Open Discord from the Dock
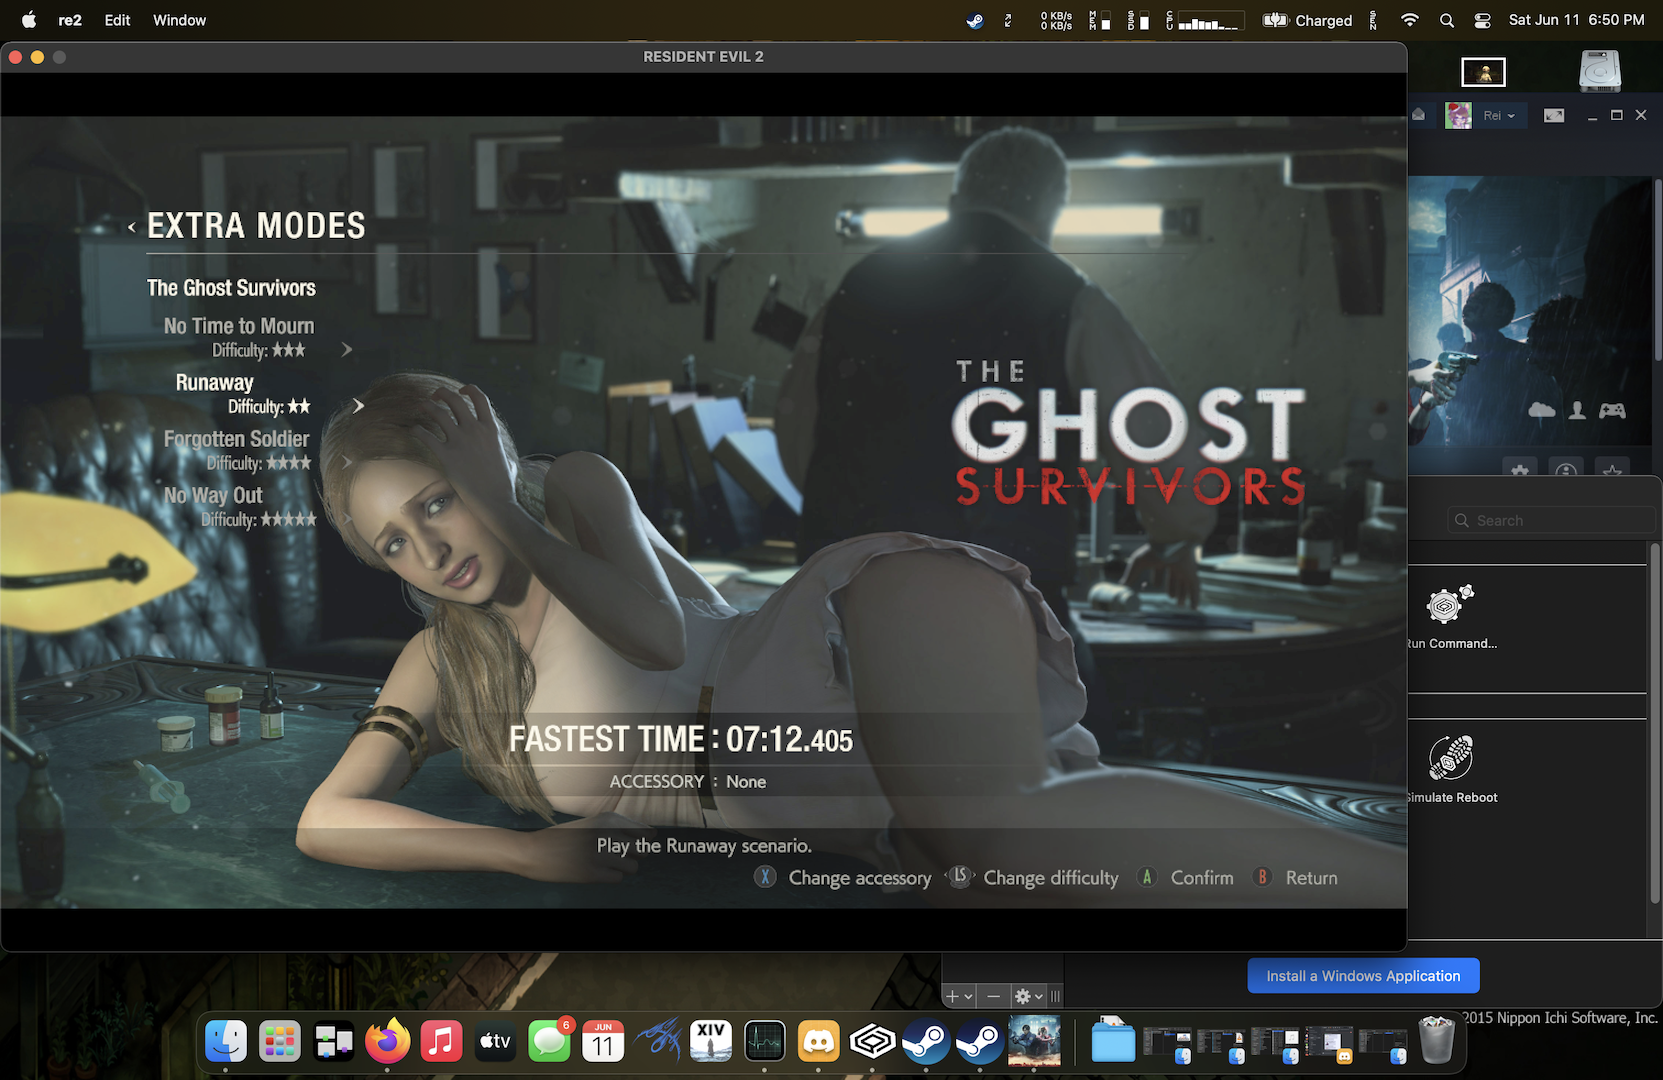This screenshot has height=1080, width=1663. point(819,1042)
